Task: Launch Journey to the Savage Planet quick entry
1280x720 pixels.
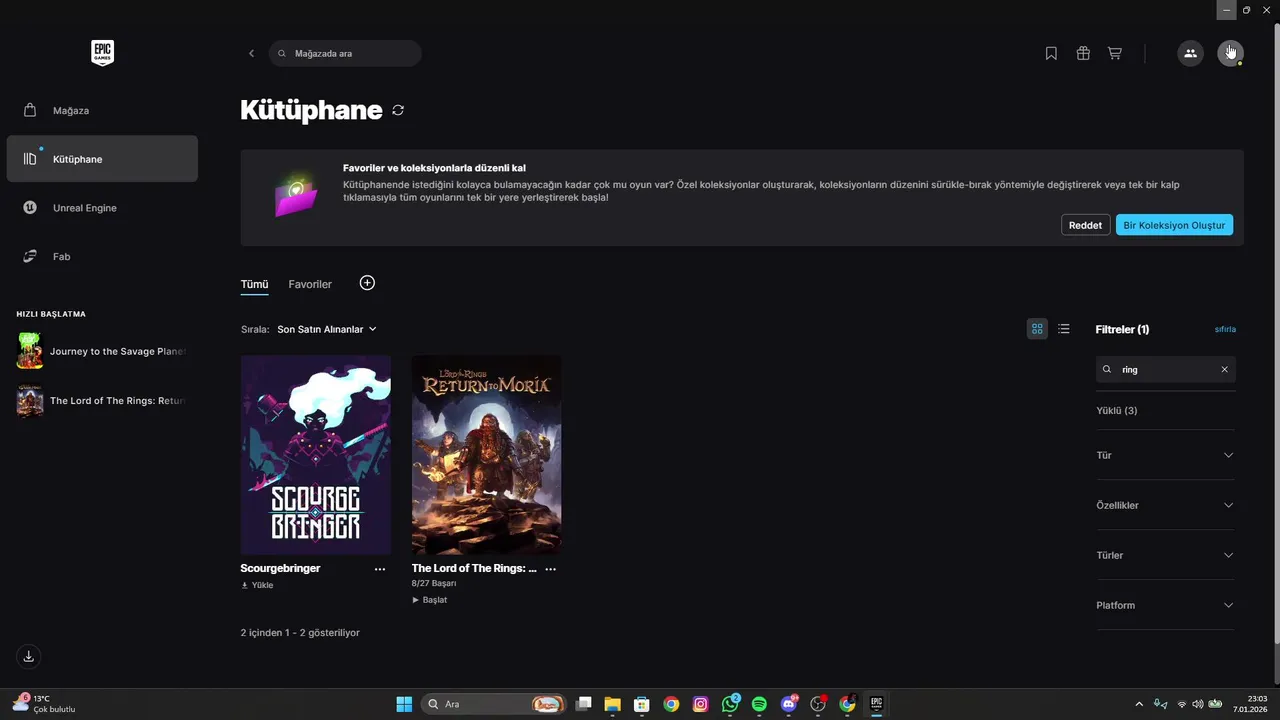Action: (x=102, y=351)
